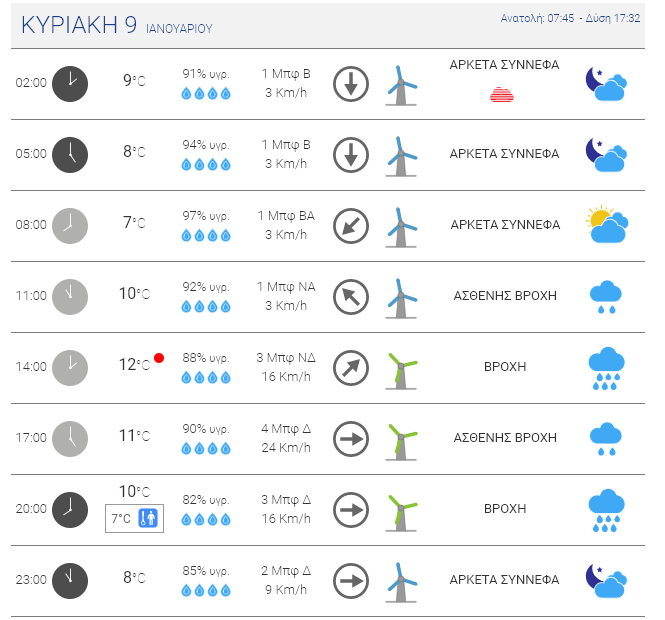Click the feels-like thermometer icon at 20:00

pyautogui.click(x=148, y=518)
